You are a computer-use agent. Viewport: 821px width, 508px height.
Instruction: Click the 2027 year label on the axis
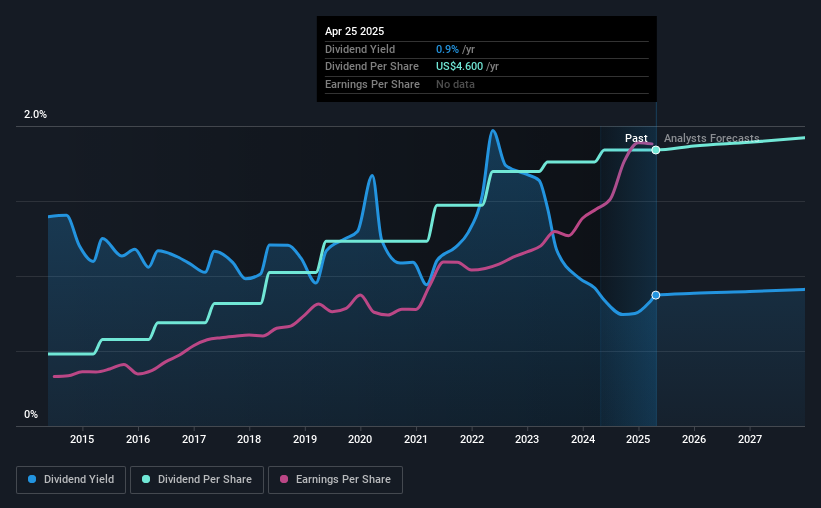coord(750,439)
